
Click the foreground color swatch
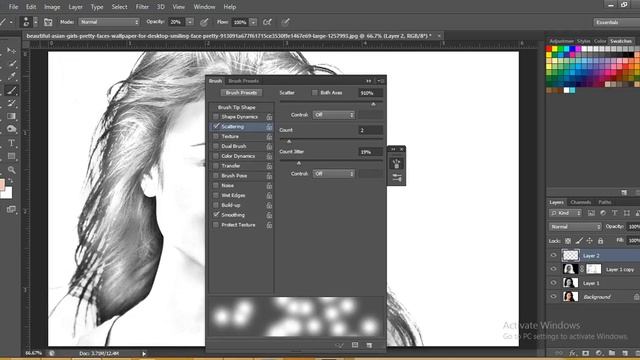click(x=2, y=184)
